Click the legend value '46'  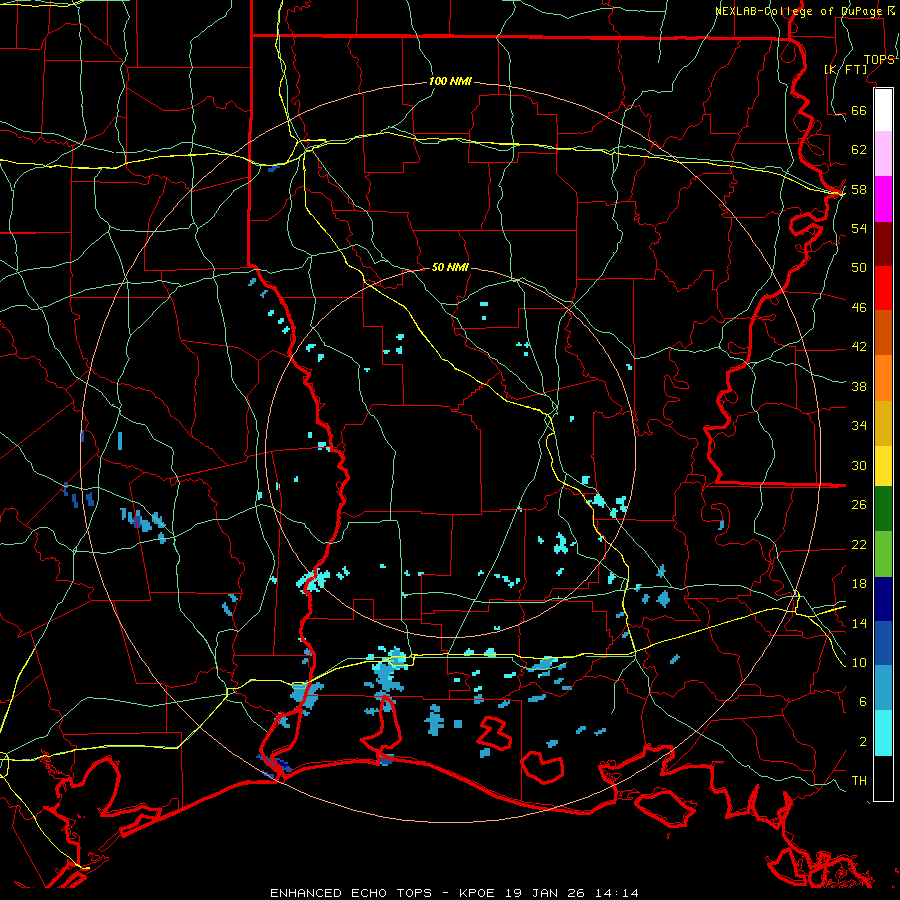click(859, 308)
